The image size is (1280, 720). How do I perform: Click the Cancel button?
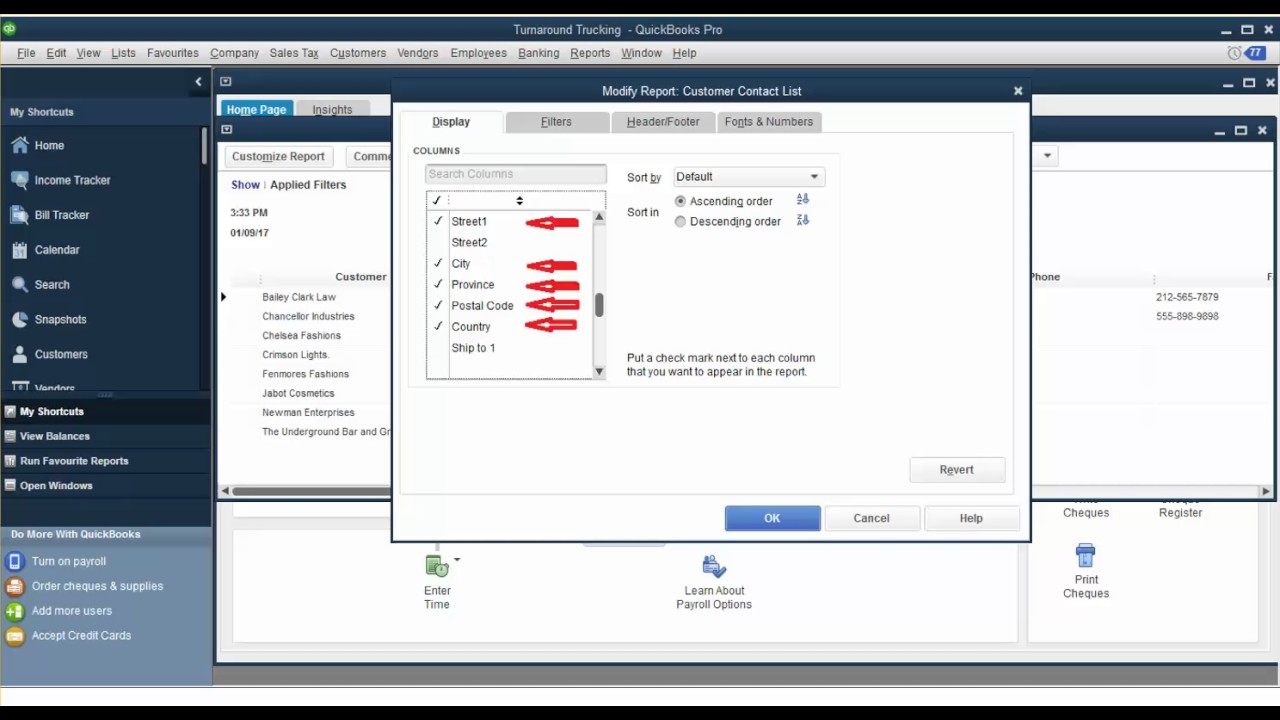click(871, 518)
